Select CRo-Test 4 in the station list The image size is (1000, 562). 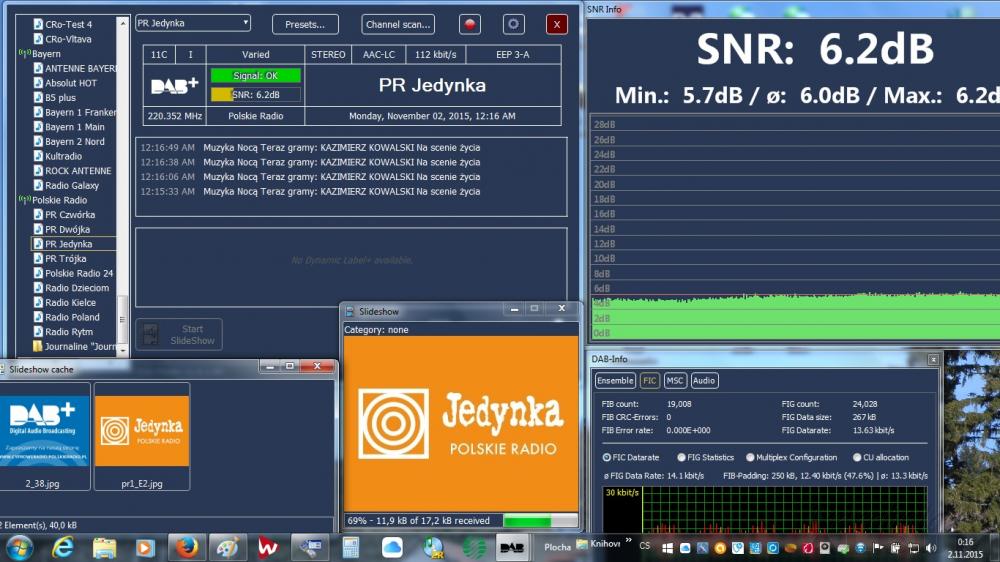pyautogui.click(x=68, y=24)
